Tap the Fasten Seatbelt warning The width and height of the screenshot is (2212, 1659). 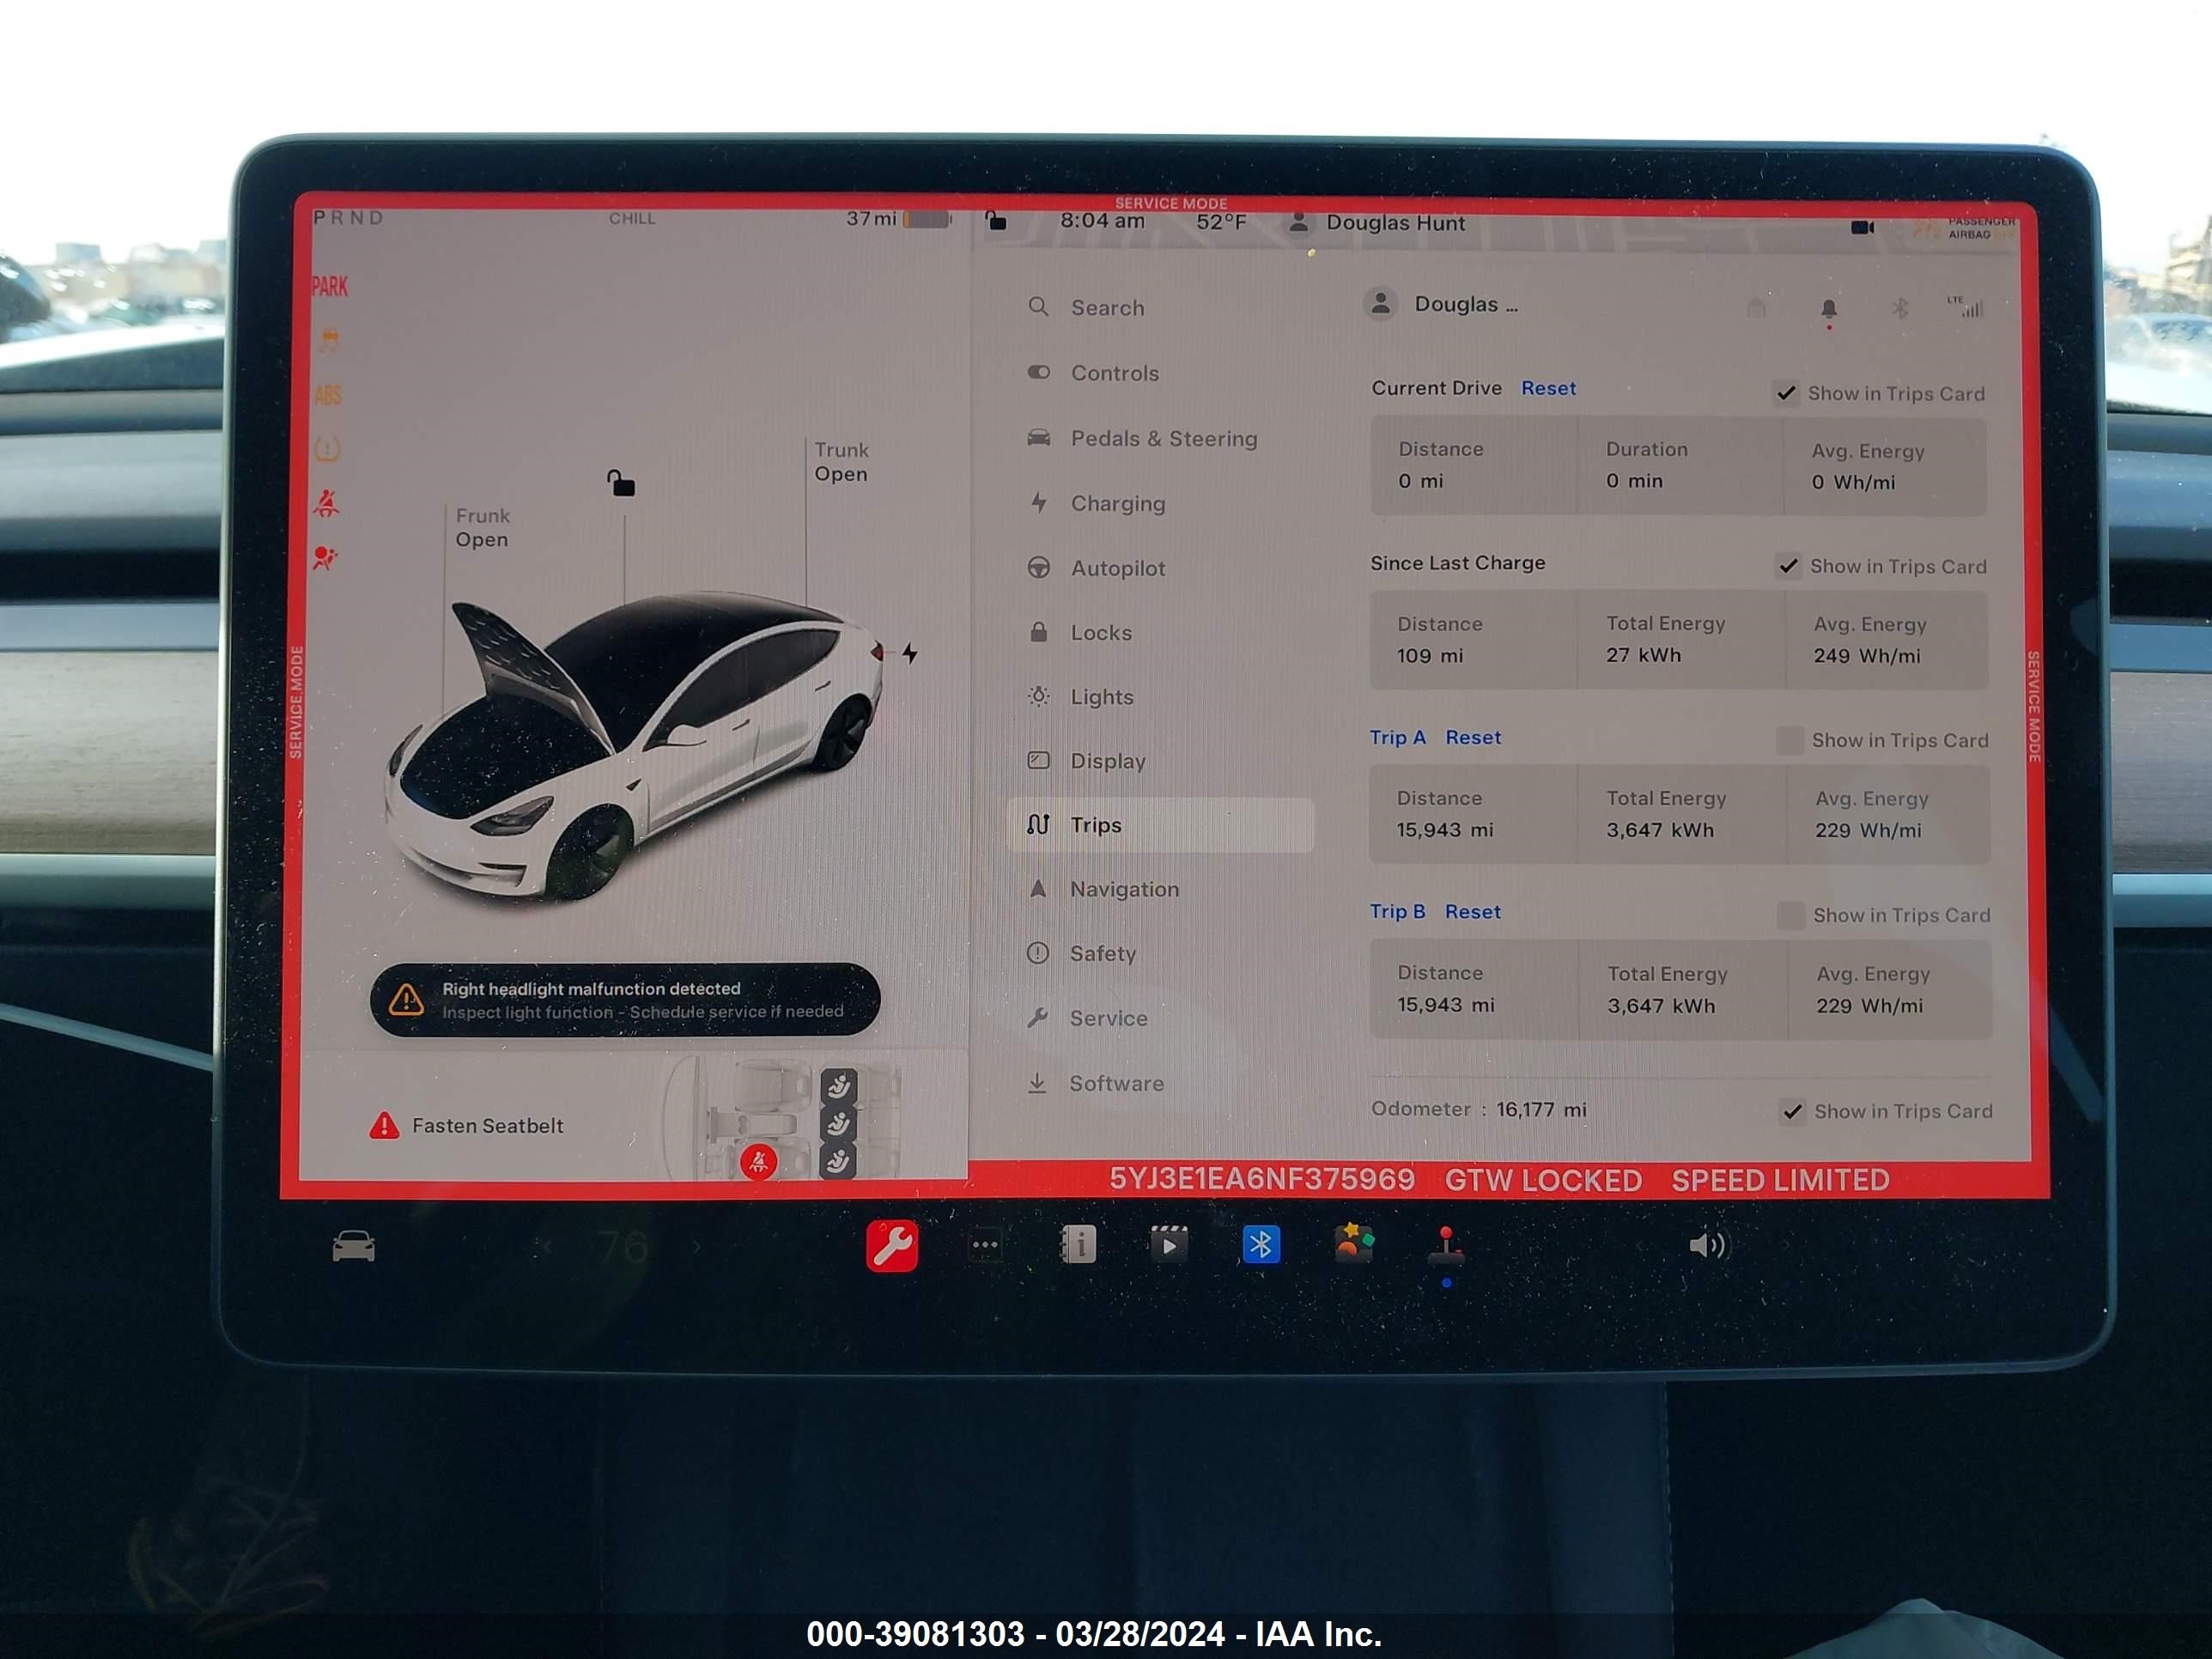tap(466, 1126)
